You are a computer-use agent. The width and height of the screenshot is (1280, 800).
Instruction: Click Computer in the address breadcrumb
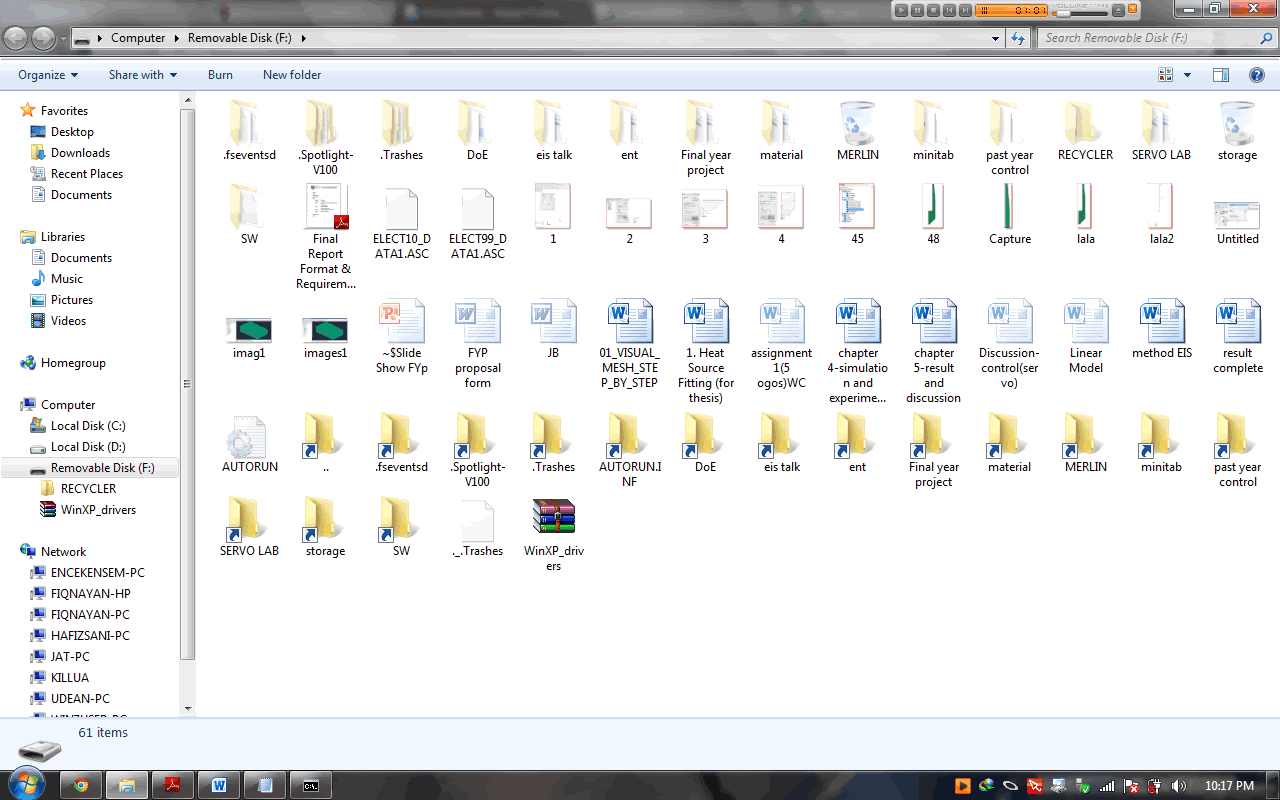(x=138, y=38)
